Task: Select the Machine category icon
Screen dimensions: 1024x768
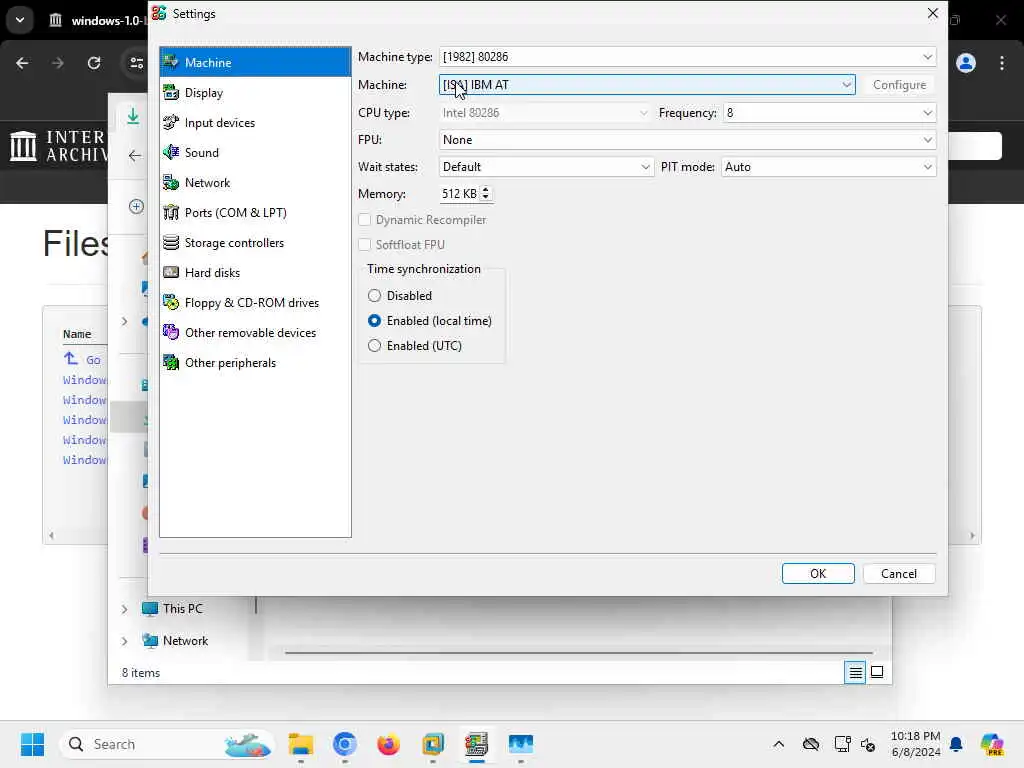Action: (x=171, y=62)
